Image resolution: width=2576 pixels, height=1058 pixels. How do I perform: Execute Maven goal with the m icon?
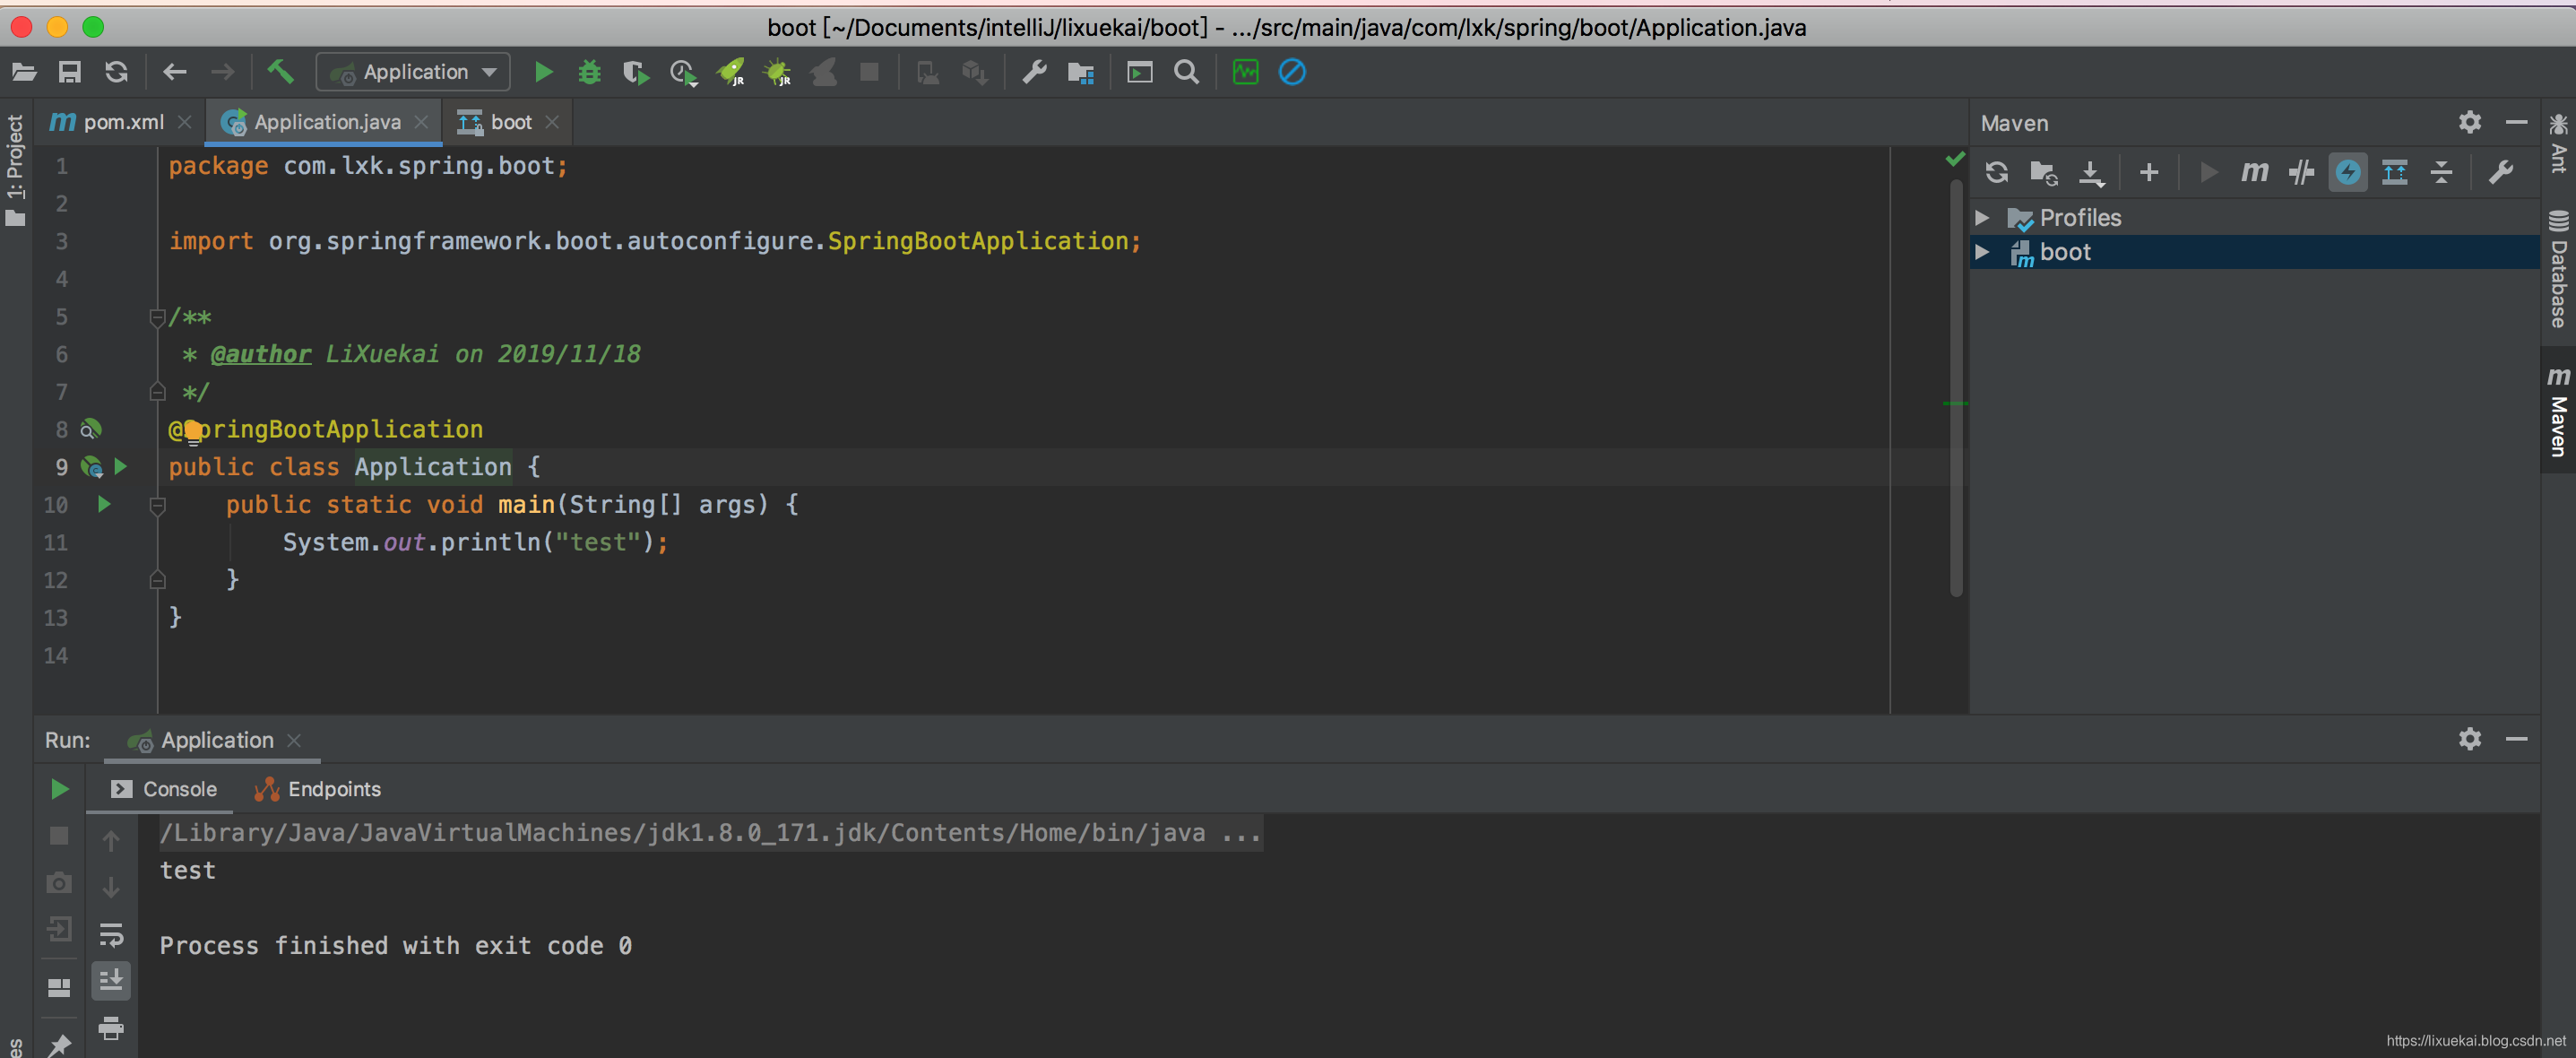[2254, 172]
